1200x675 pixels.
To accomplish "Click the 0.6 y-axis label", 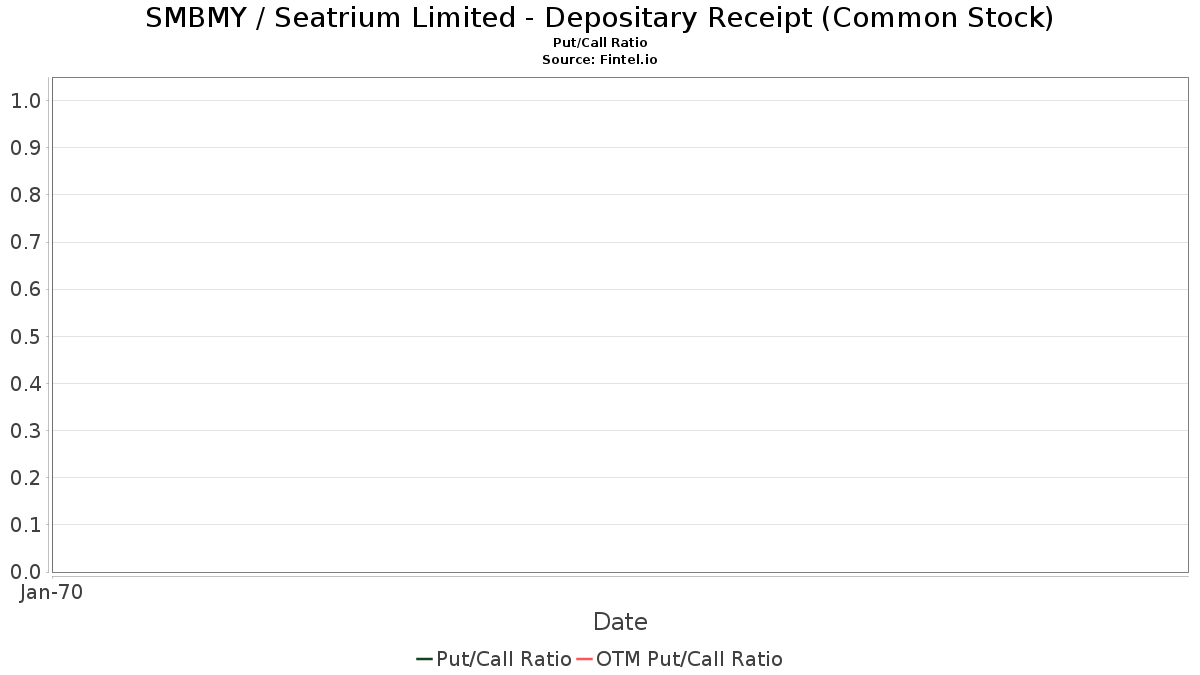I will (26, 289).
